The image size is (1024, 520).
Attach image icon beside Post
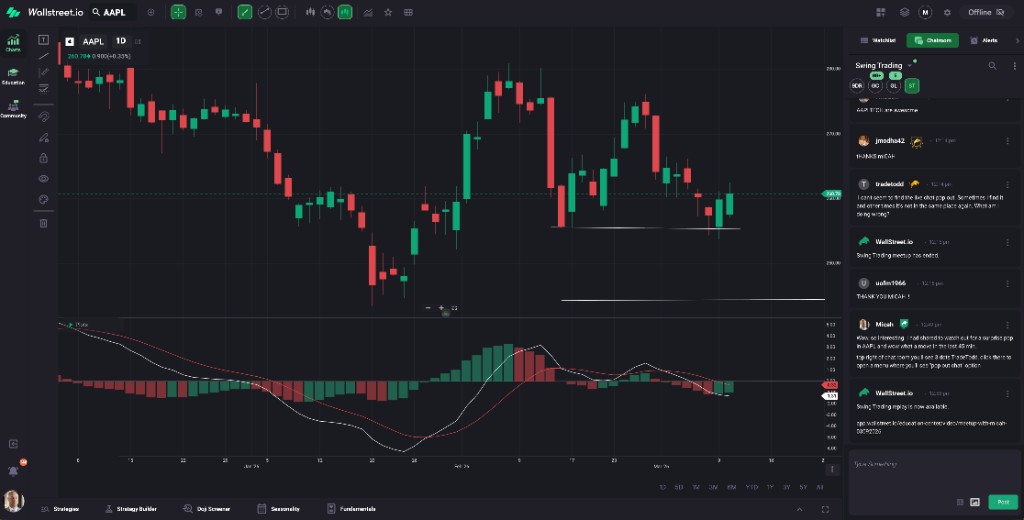pyautogui.click(x=975, y=502)
